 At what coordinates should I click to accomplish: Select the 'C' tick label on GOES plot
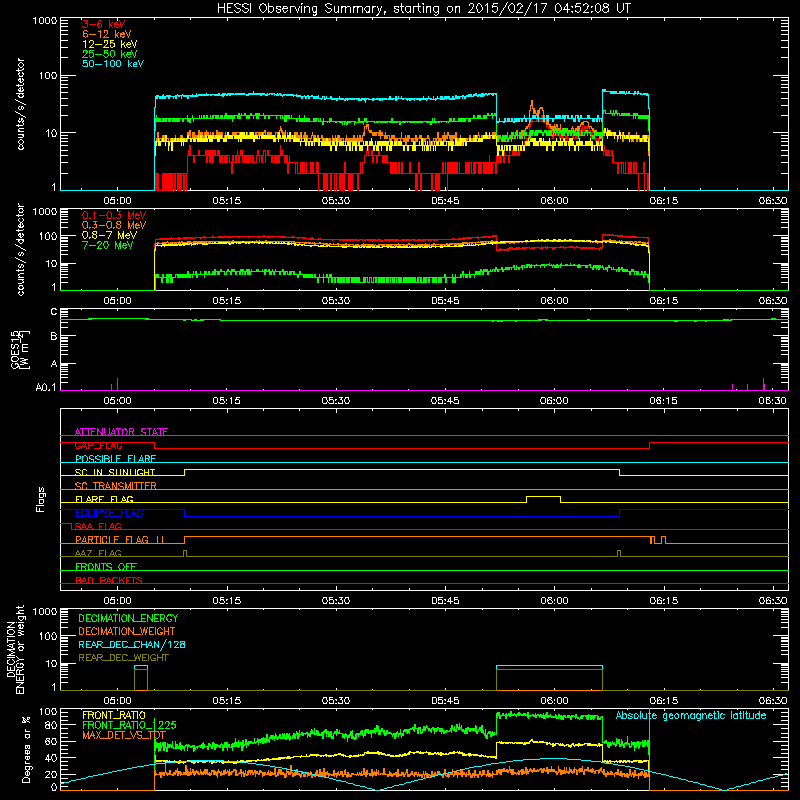pos(54,312)
